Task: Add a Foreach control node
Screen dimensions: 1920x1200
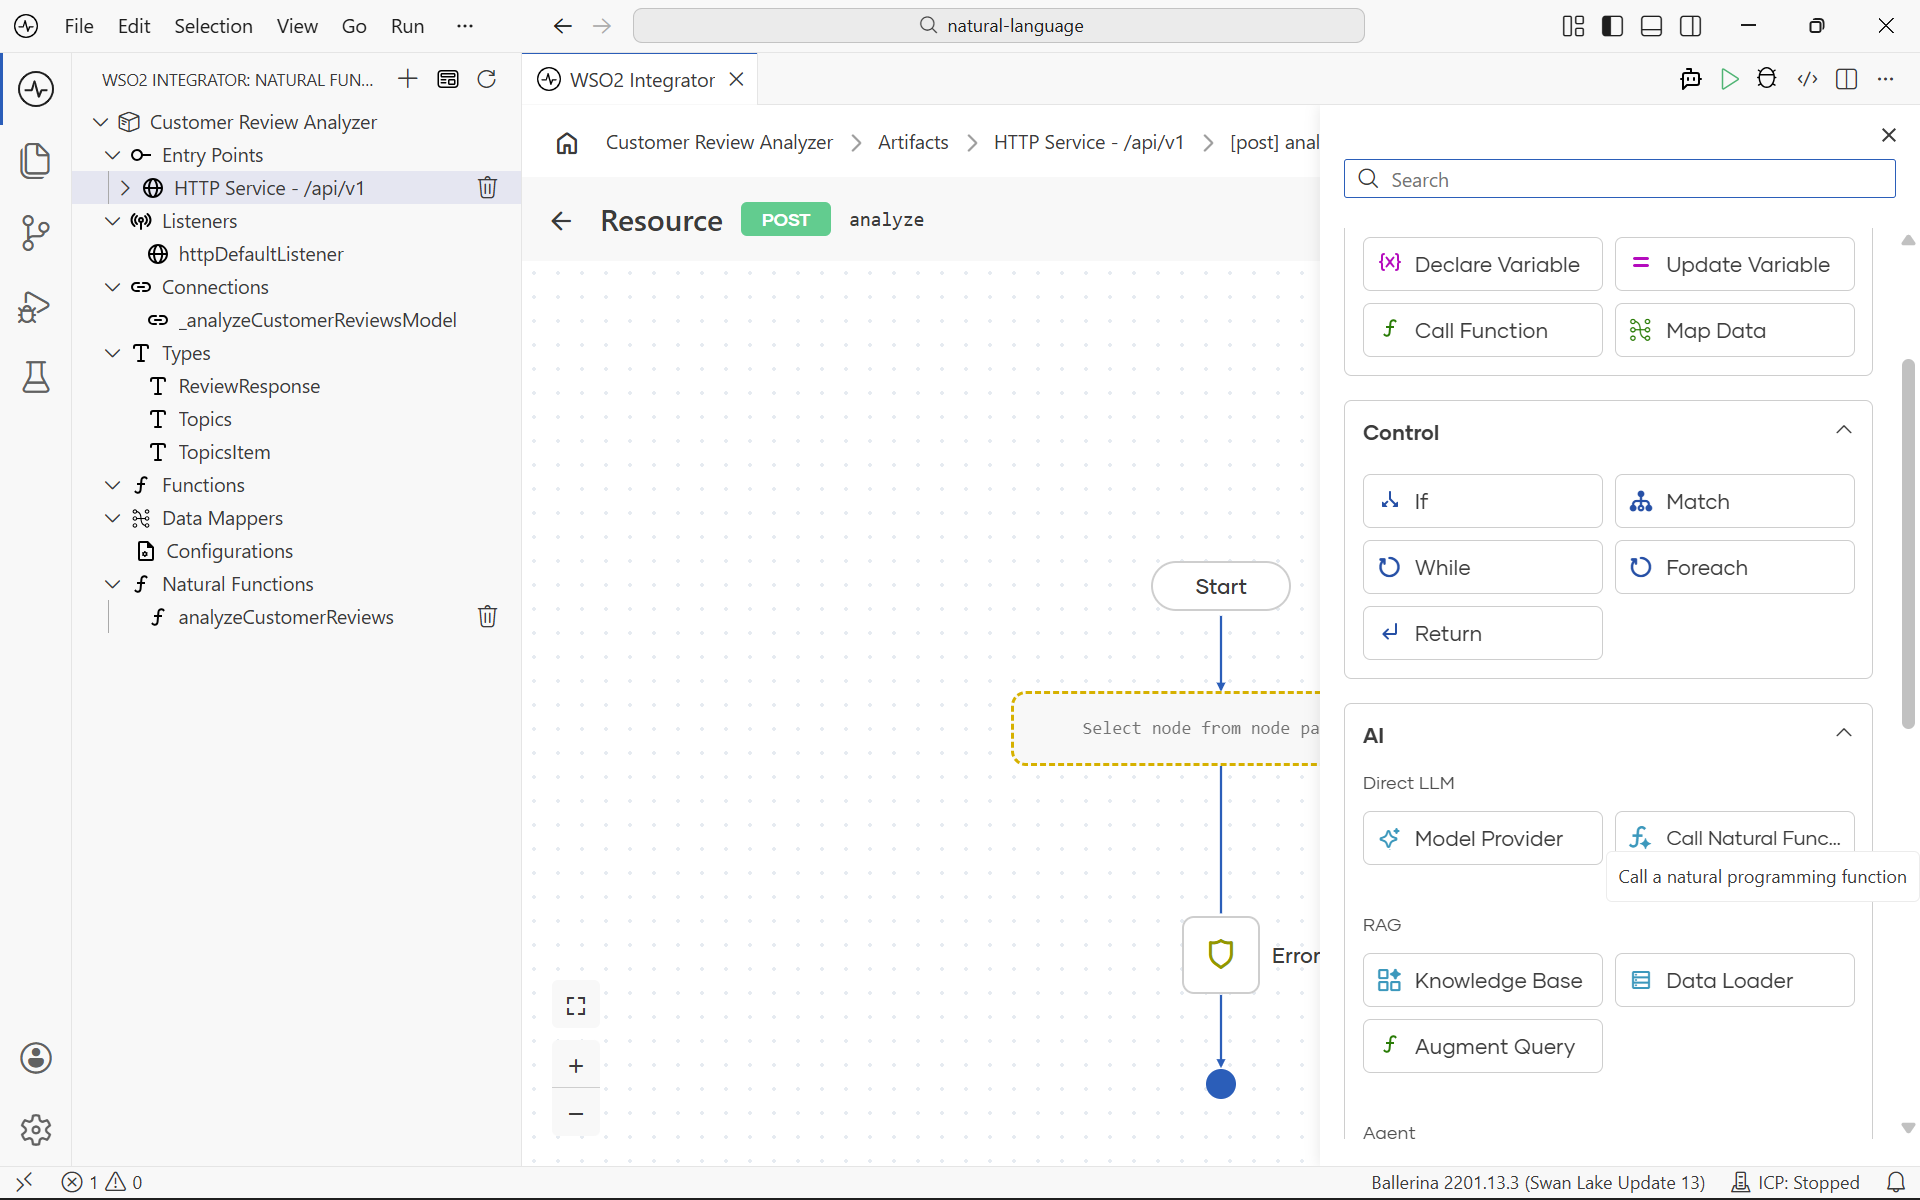Action: [x=1734, y=567]
